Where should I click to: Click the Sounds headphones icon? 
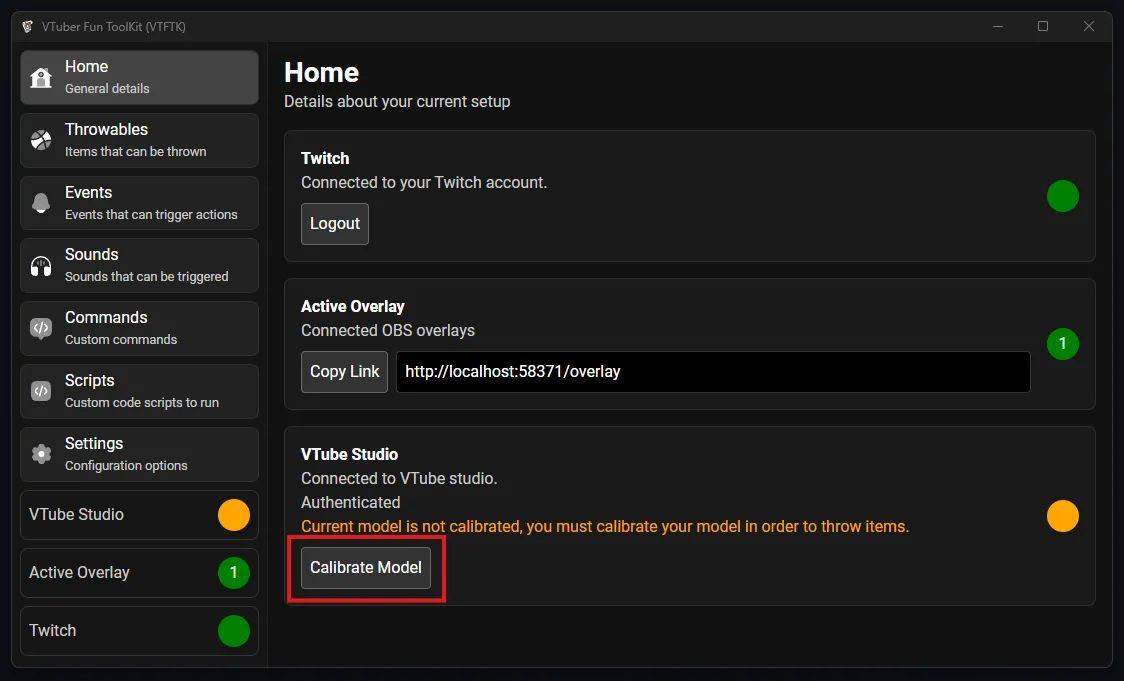point(41,266)
